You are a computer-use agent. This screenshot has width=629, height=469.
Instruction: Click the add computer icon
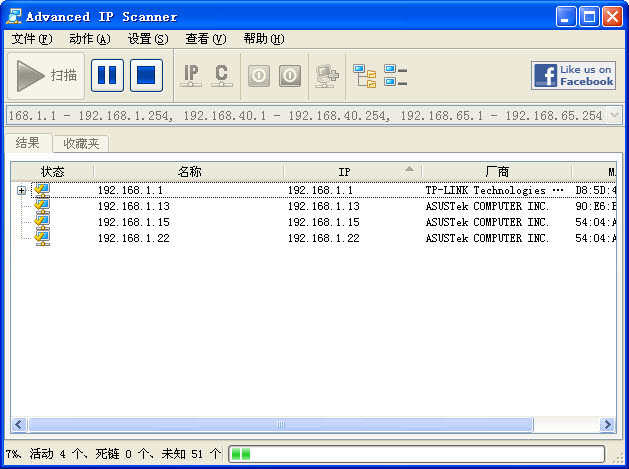327,76
